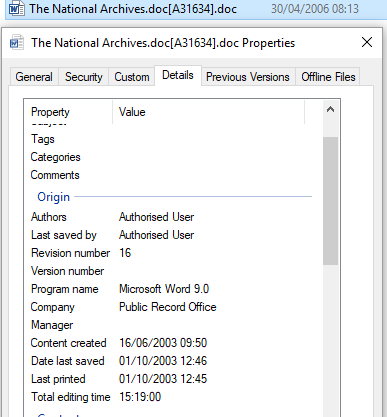This screenshot has width=387, height=417.
Task: Switch to the Offline Files tab
Action: click(x=328, y=77)
